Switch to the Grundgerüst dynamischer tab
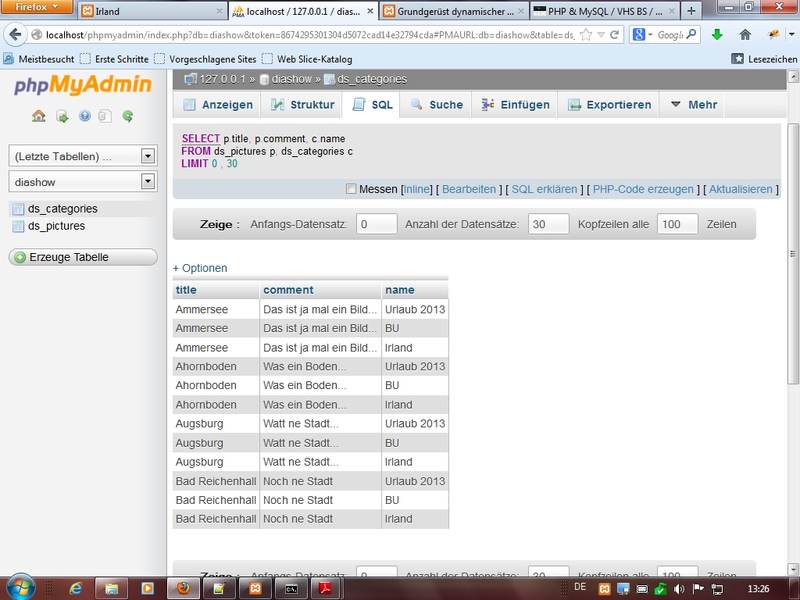Viewport: 800px width, 600px height. 455,11
